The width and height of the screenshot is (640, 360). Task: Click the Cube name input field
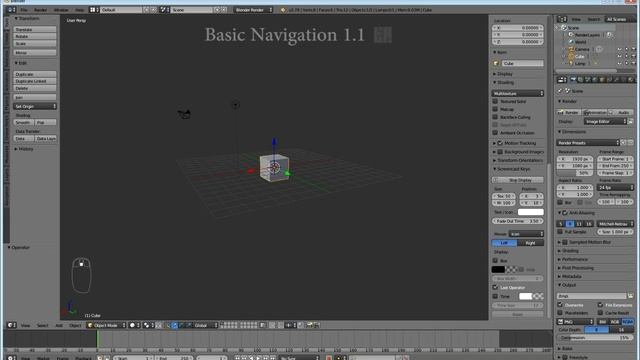click(x=523, y=64)
